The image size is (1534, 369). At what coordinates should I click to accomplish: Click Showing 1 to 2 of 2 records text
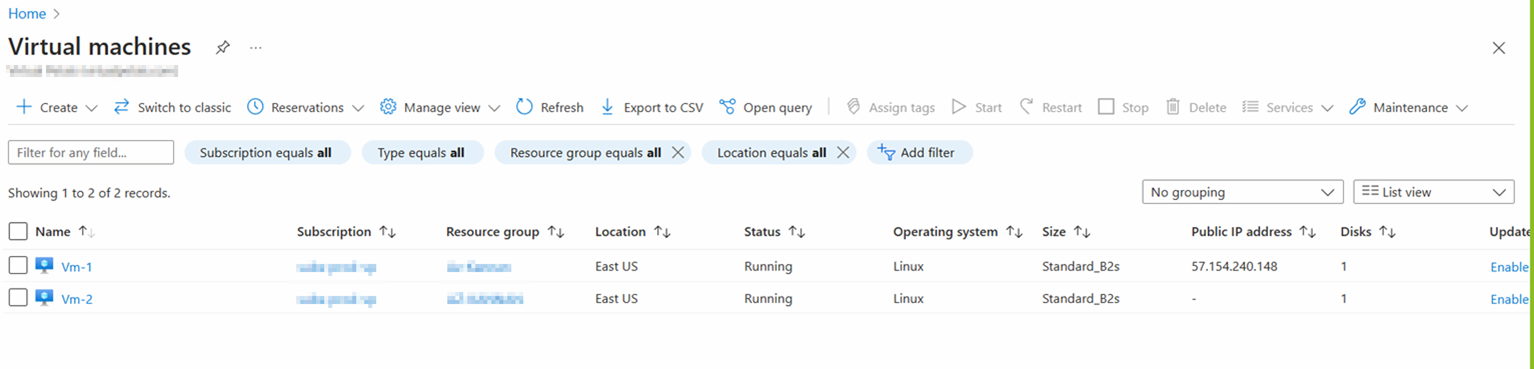pos(89,193)
